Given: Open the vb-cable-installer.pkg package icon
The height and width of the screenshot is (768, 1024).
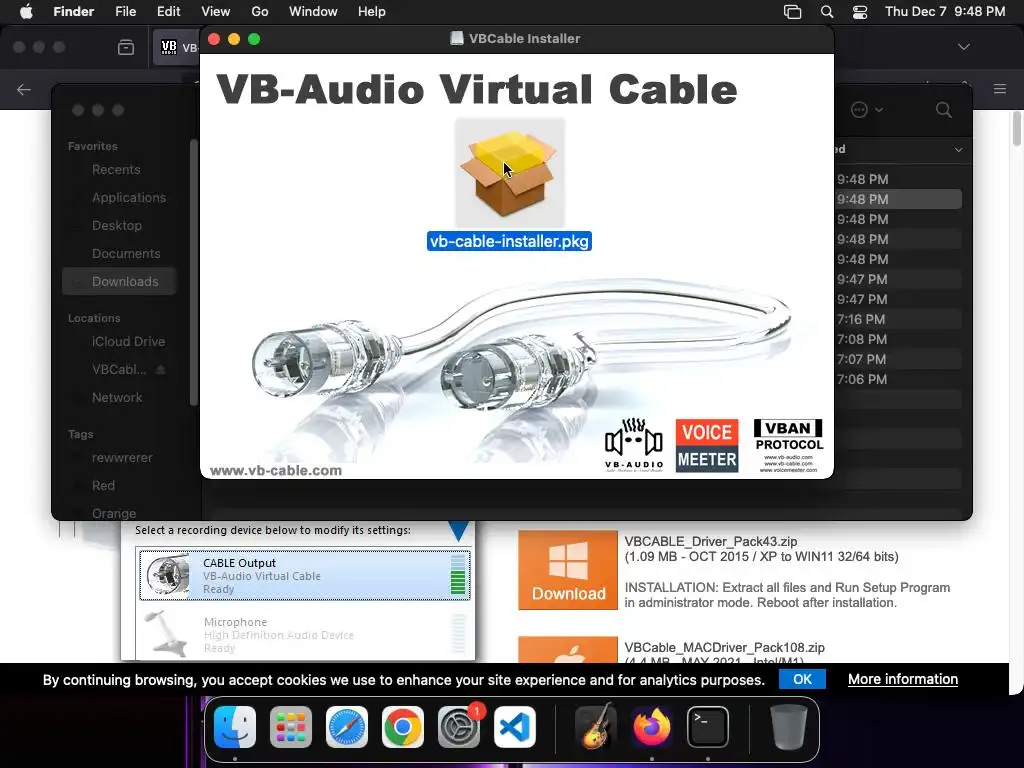Looking at the screenshot, I should (x=509, y=173).
